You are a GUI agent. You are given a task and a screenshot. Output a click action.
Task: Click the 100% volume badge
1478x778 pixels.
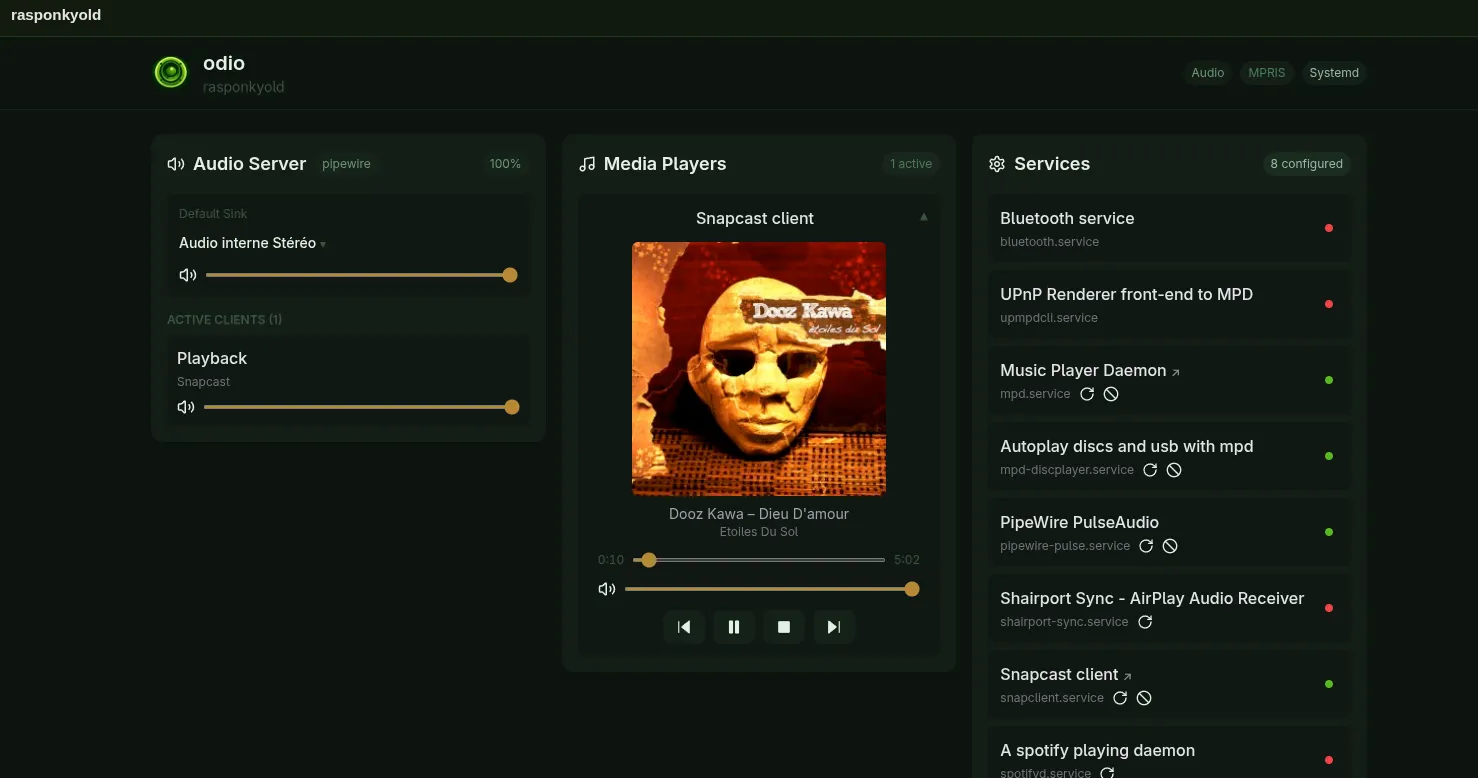(x=505, y=164)
